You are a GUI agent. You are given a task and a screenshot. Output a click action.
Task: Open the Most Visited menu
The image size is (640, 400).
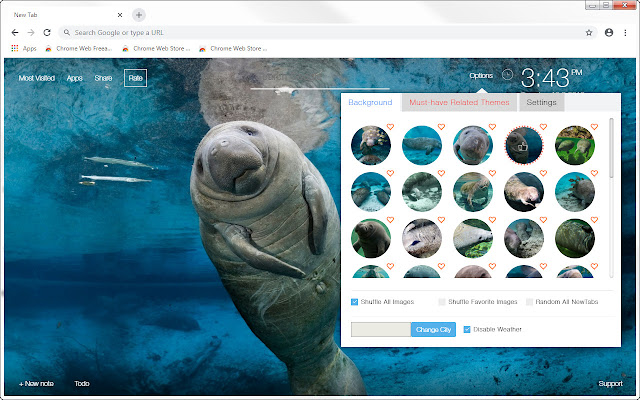tap(37, 78)
